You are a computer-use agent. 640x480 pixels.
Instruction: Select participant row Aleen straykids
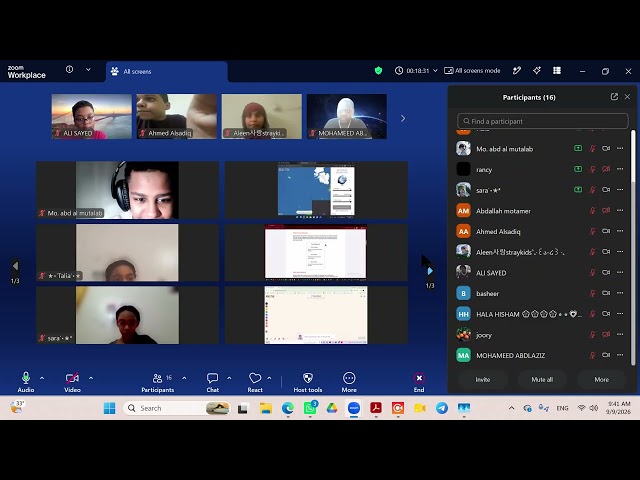click(541, 252)
